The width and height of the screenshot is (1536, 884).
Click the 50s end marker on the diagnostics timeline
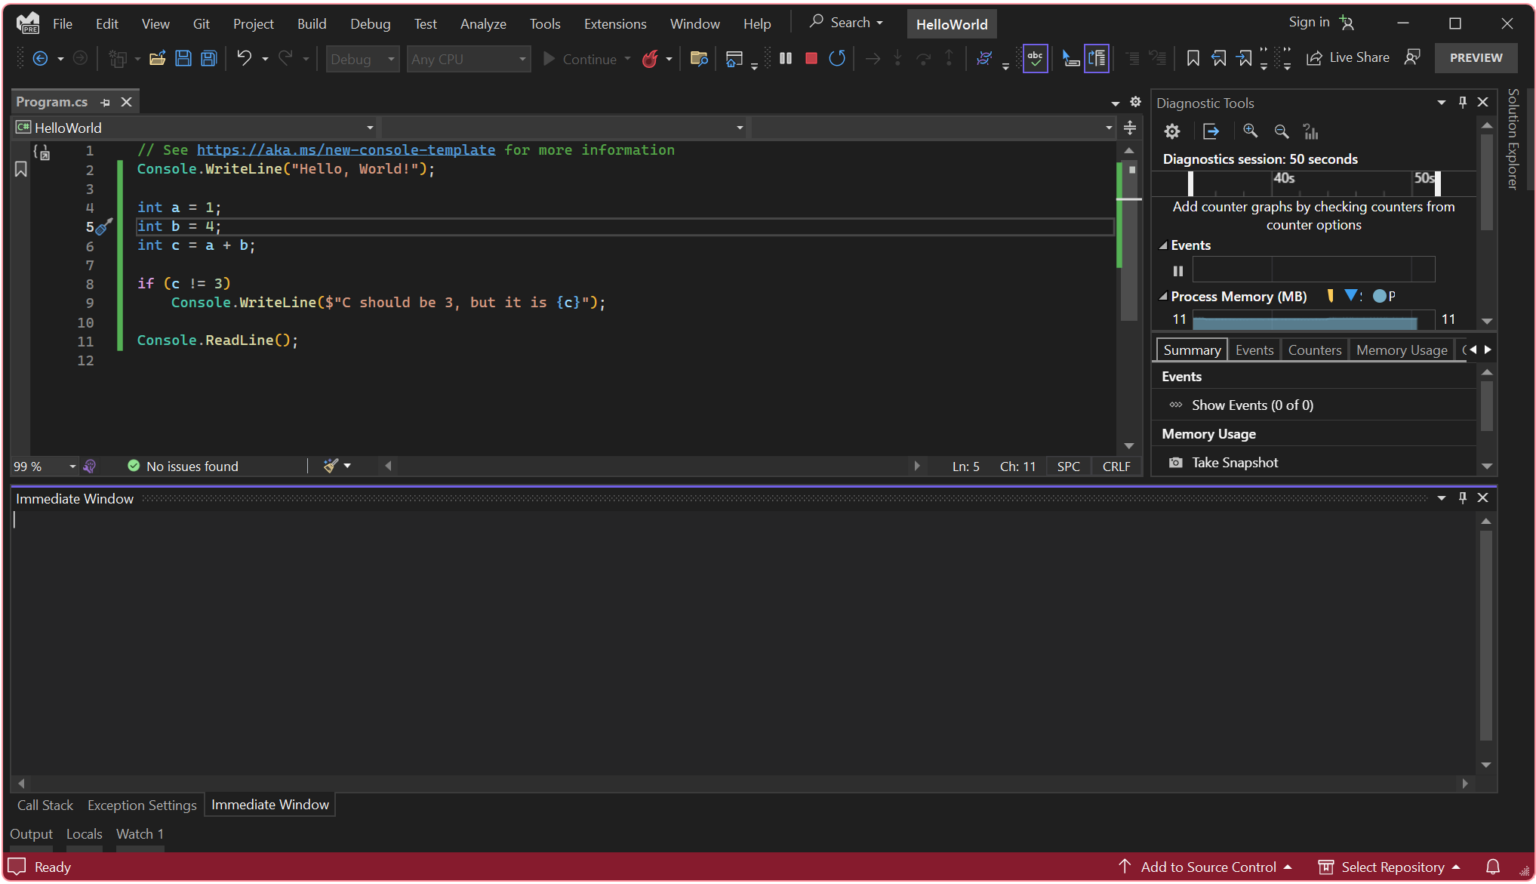1437,183
